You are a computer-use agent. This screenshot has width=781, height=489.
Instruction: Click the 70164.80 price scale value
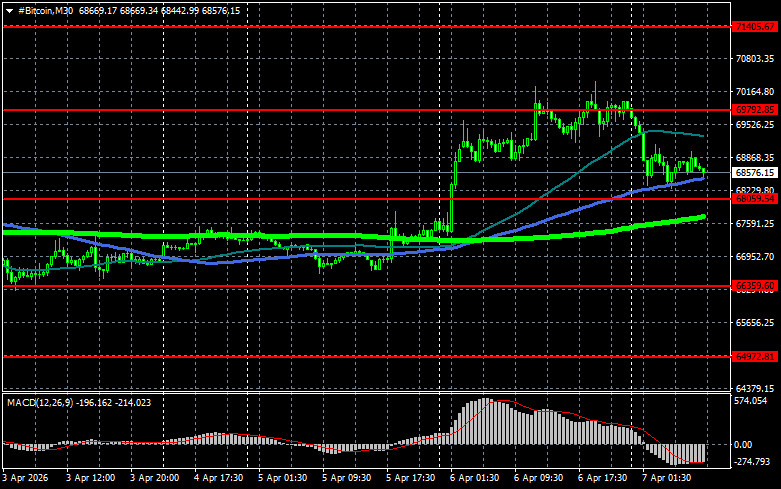coord(755,92)
